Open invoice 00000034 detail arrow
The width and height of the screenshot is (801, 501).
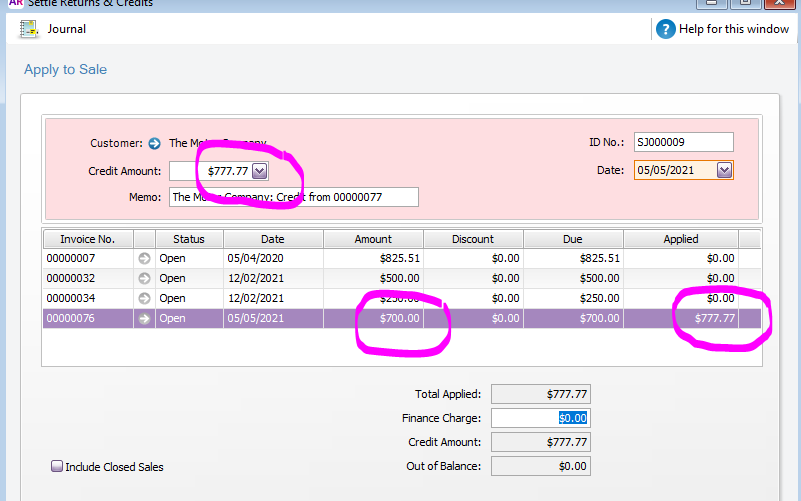click(x=144, y=298)
